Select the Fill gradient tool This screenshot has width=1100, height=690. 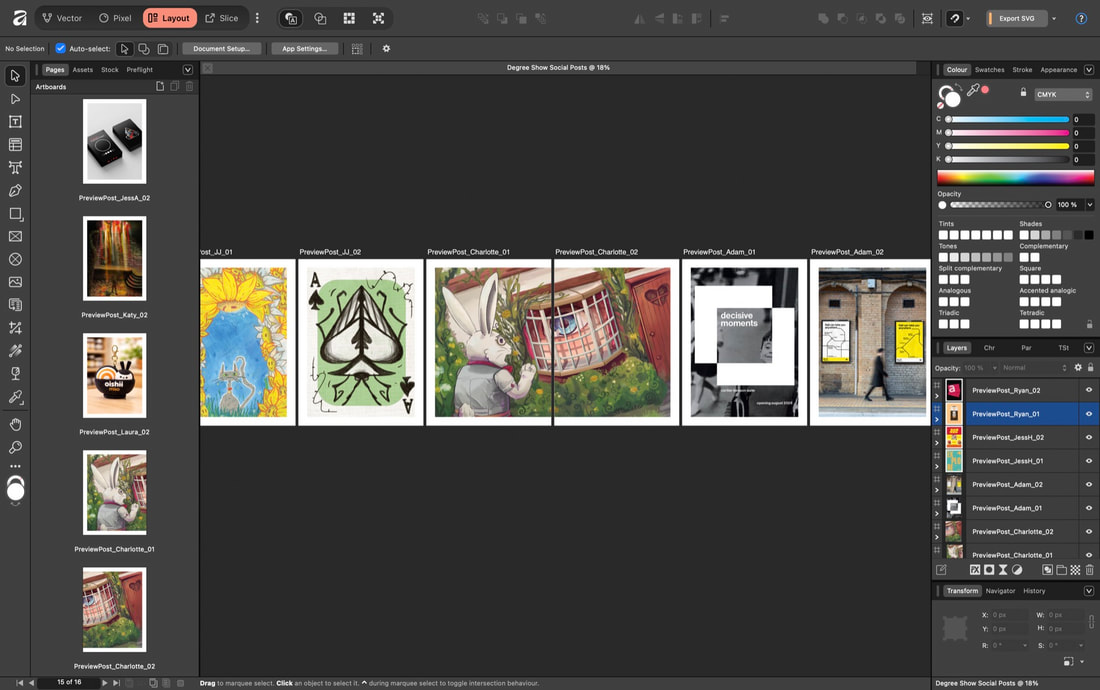15,351
